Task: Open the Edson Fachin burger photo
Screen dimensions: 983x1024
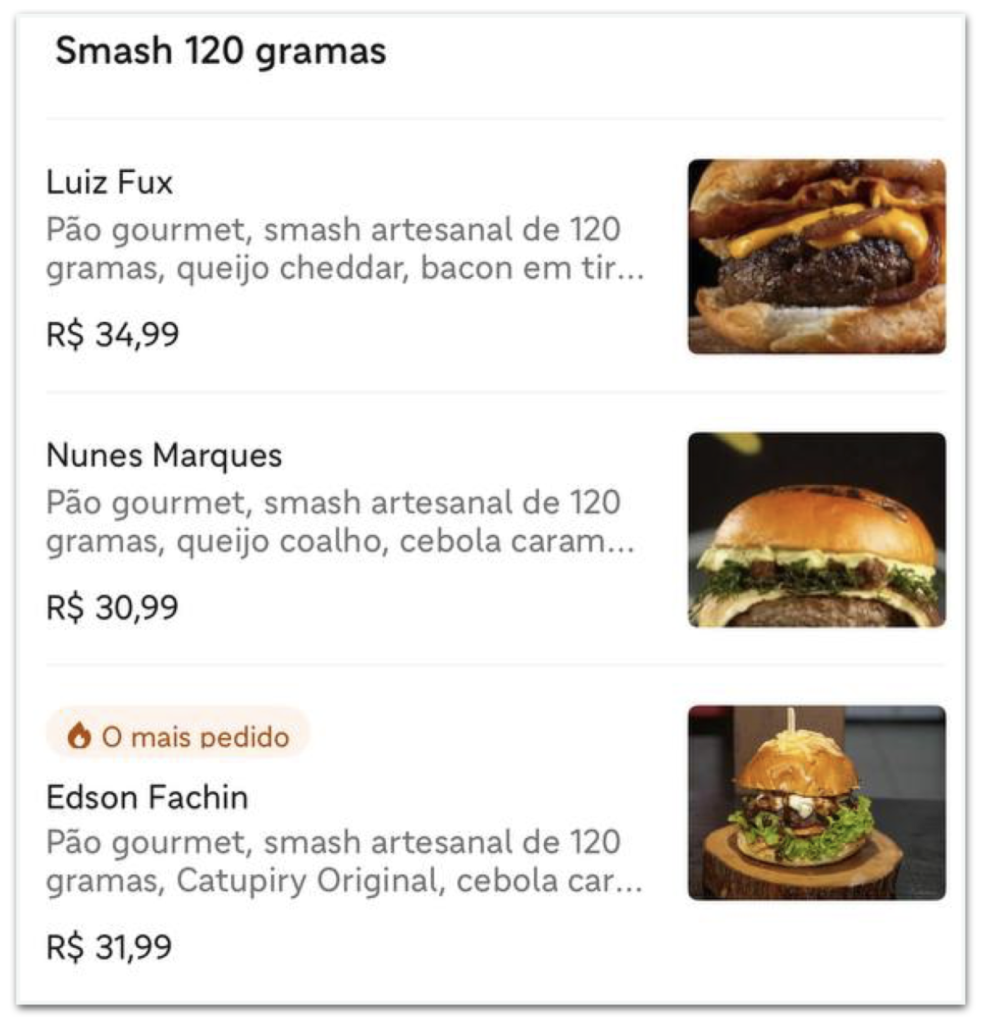Action: click(816, 803)
